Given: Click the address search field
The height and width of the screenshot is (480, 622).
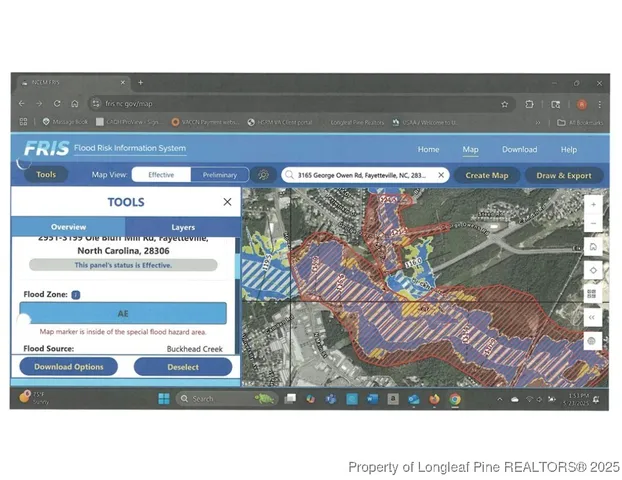Looking at the screenshot, I should [360, 175].
